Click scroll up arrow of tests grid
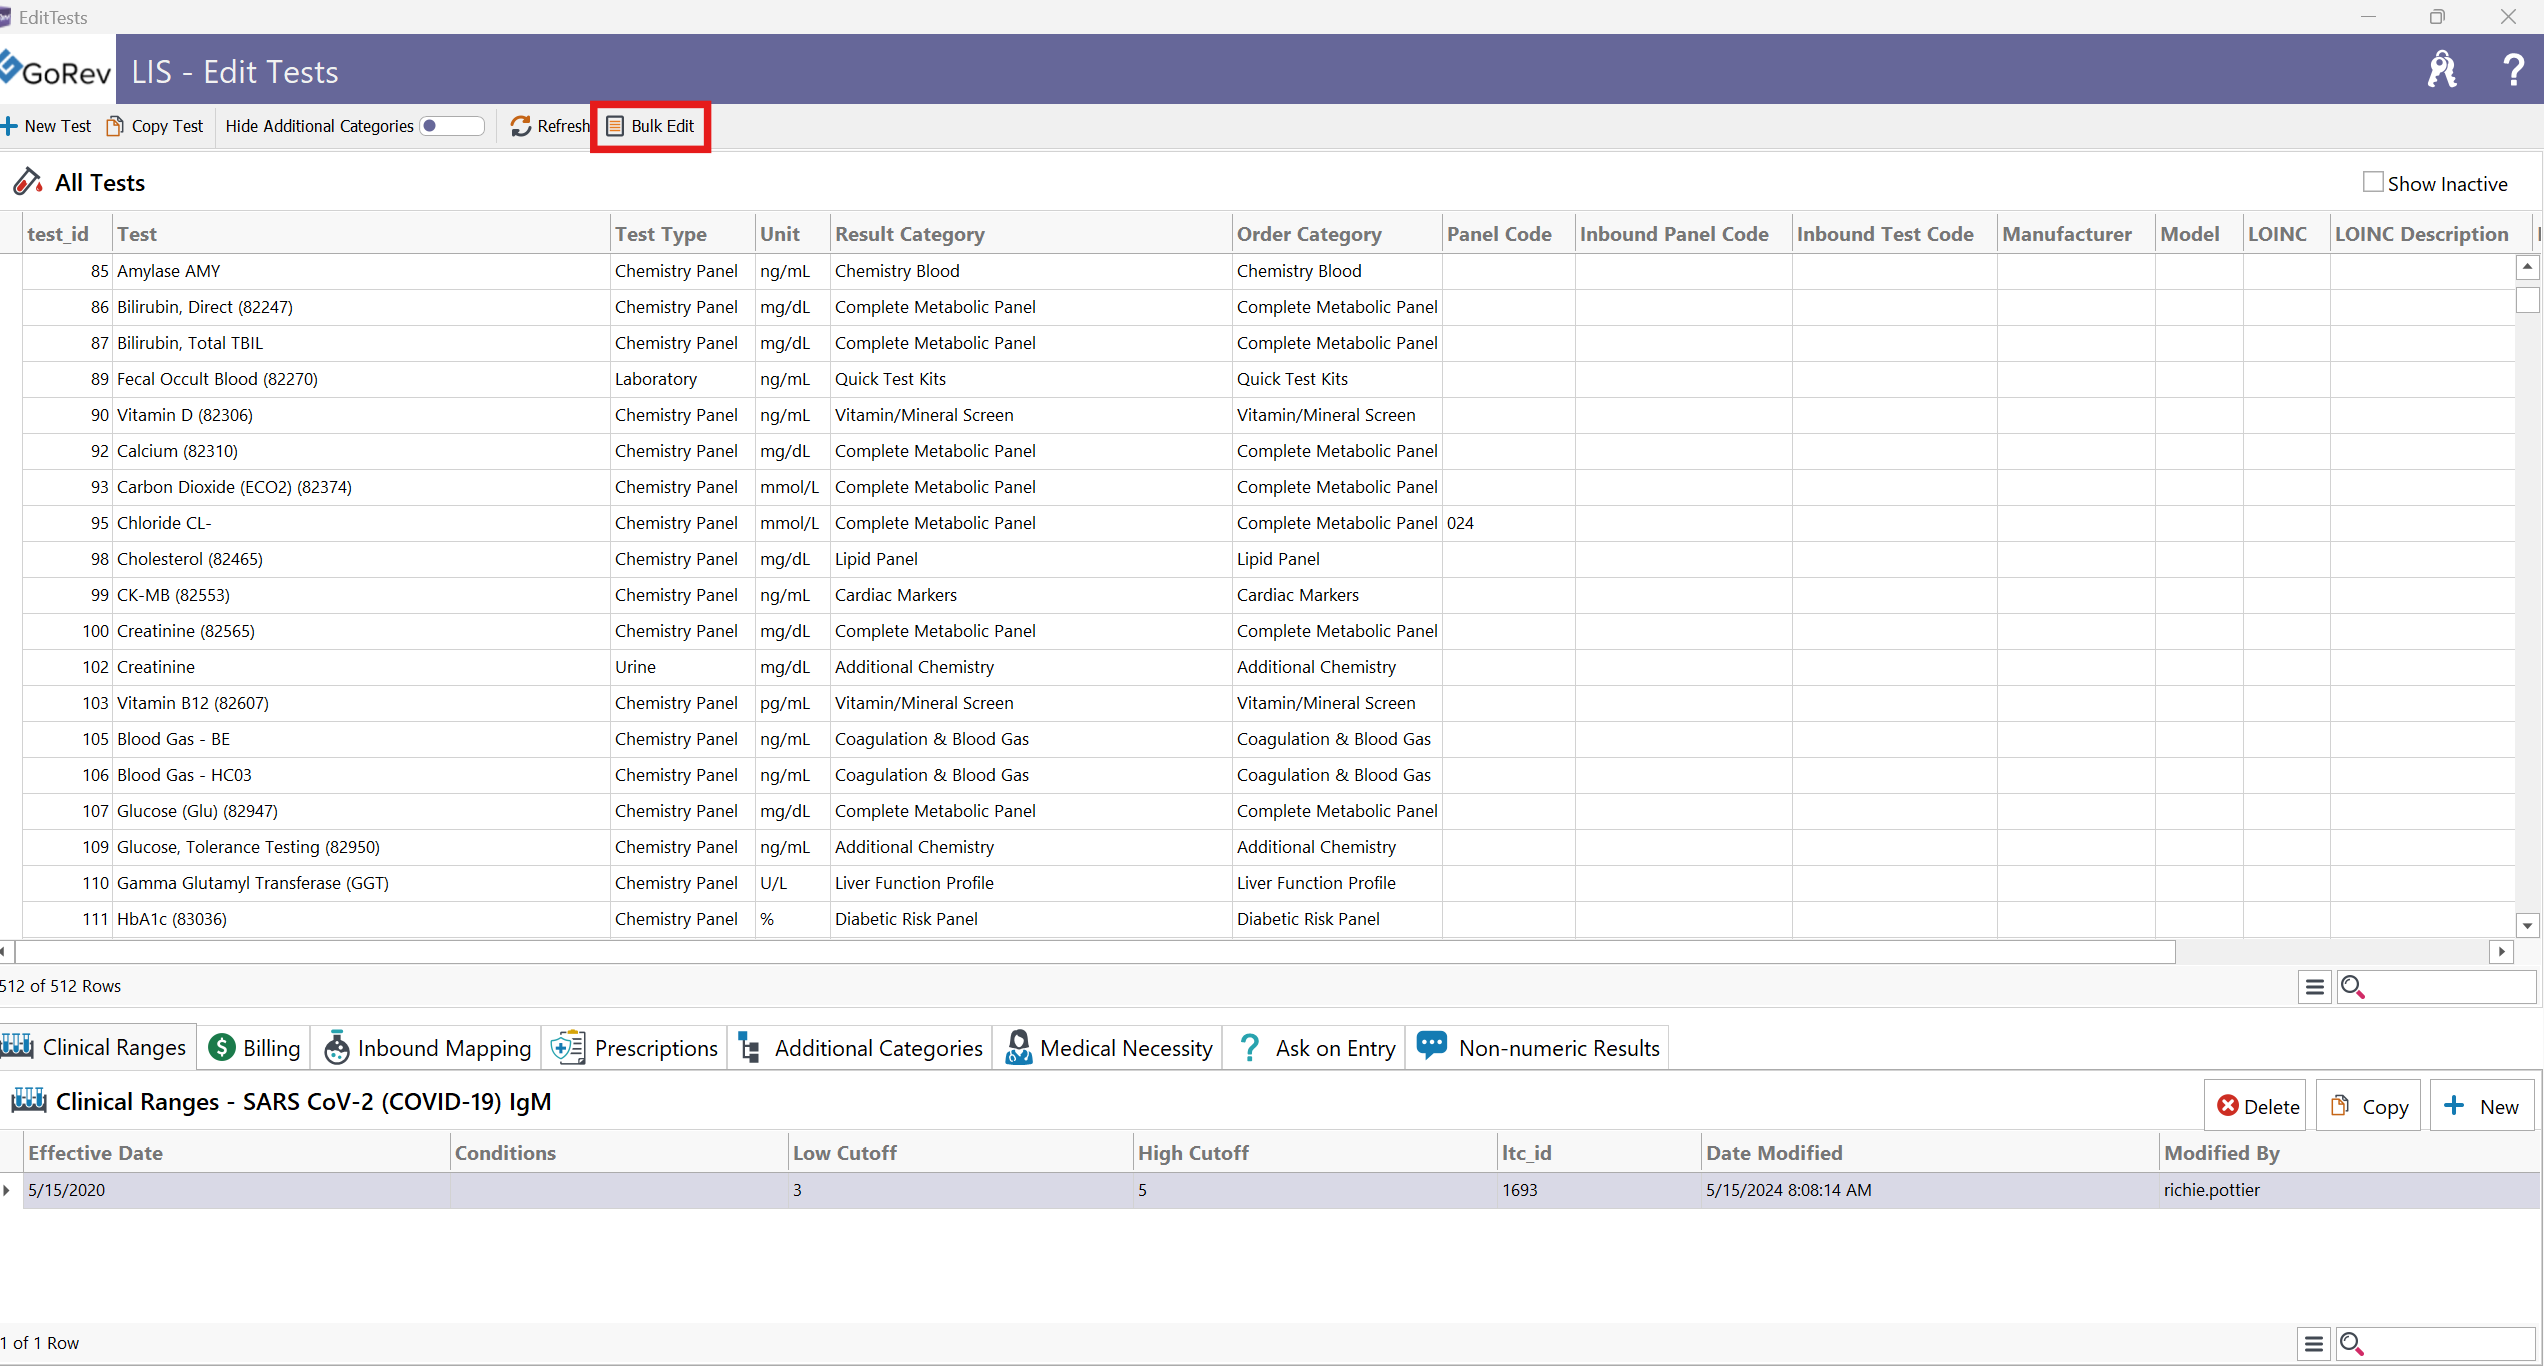The height and width of the screenshot is (1366, 2544). coord(2527,267)
